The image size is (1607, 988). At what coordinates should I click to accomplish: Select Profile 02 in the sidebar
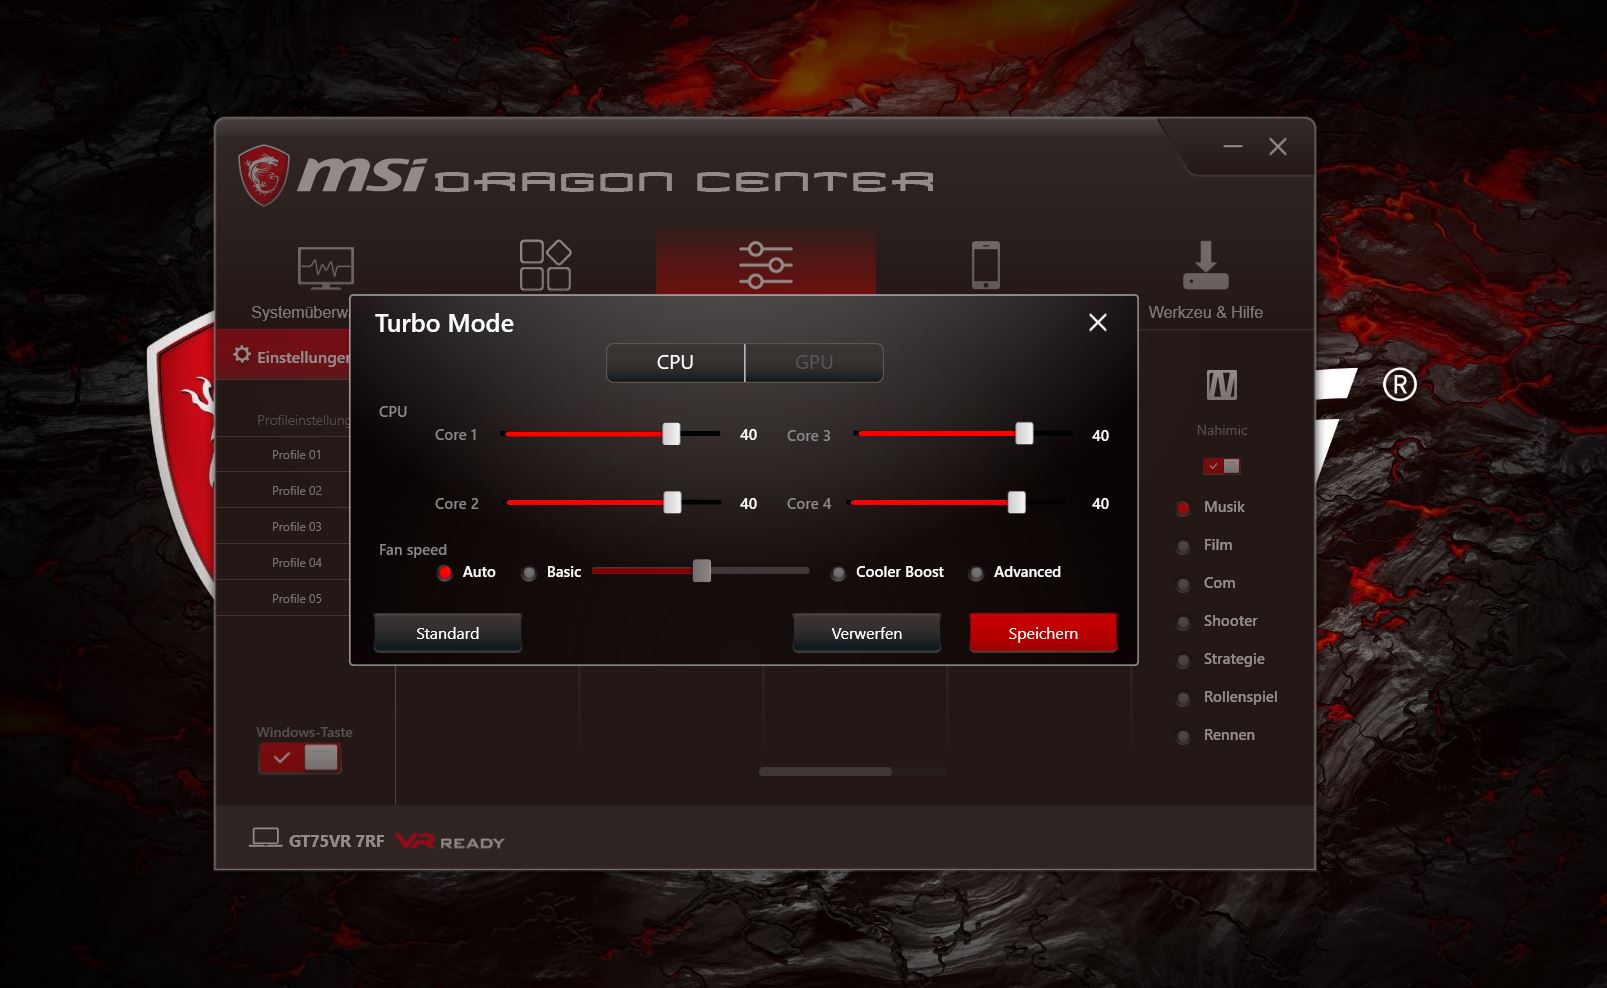click(297, 491)
